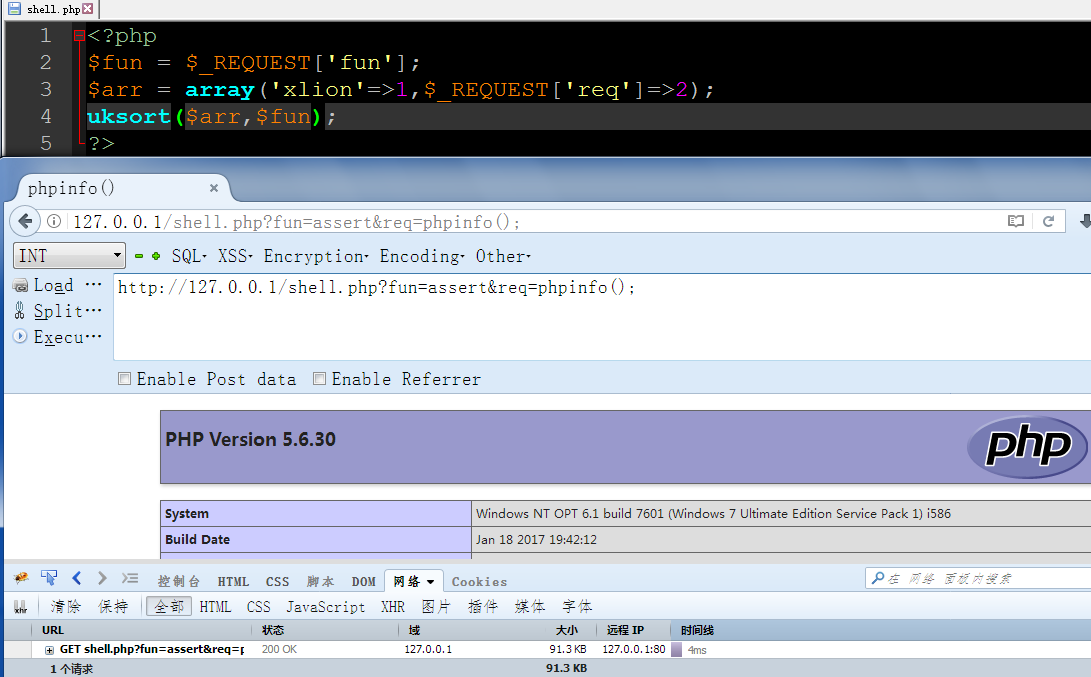
Task: Switch to Firebug 脚本 tab
Action: [x=320, y=581]
